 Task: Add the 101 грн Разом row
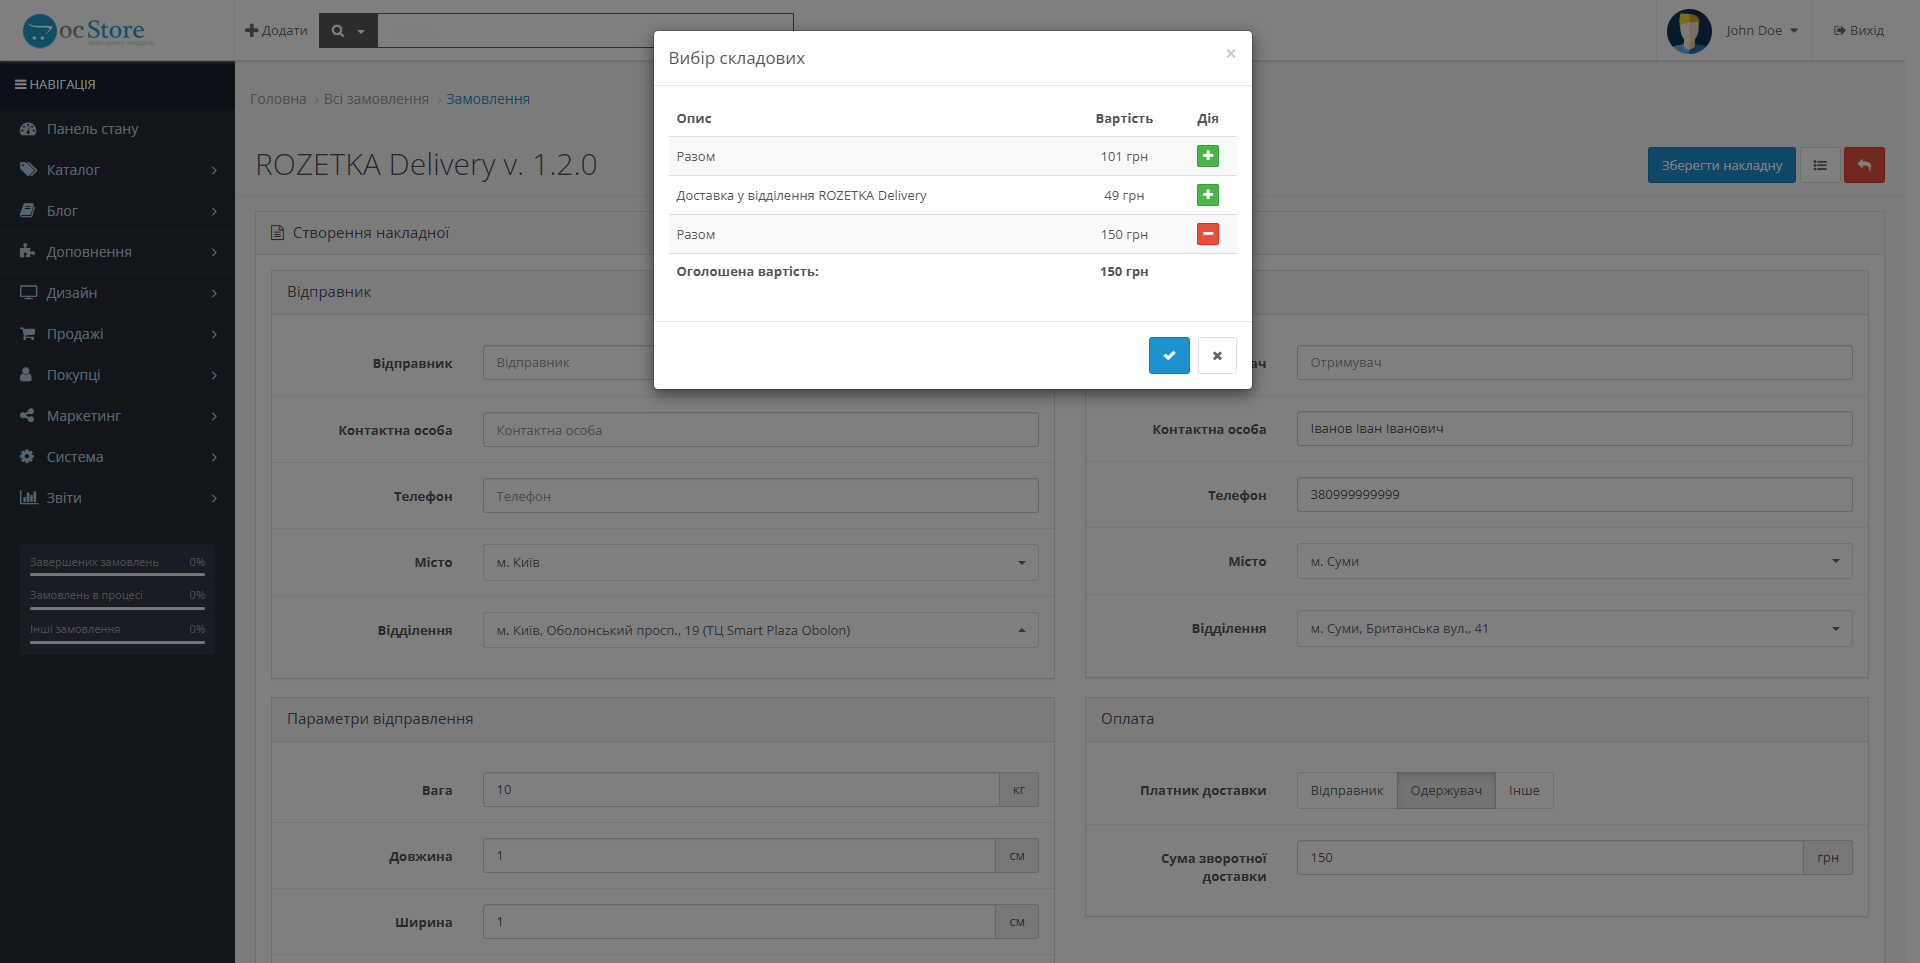(1208, 156)
